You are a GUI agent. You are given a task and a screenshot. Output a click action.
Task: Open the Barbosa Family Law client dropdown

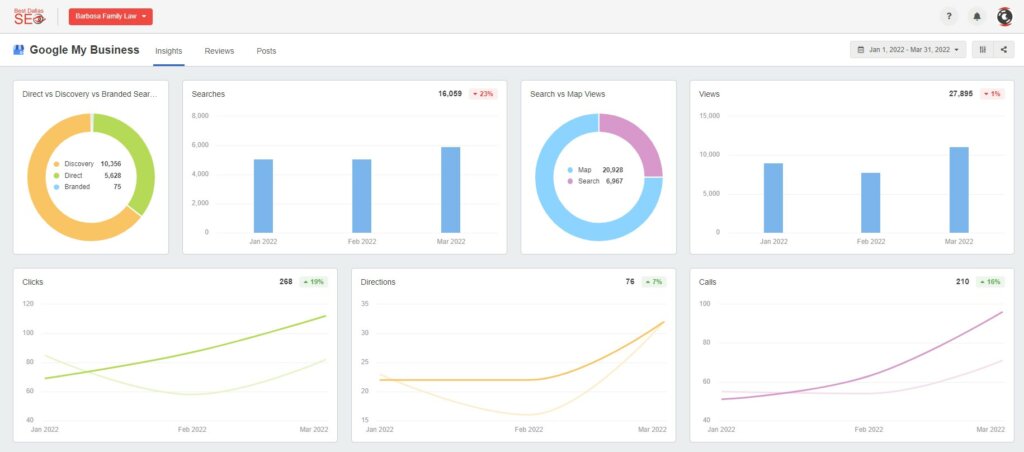click(111, 16)
